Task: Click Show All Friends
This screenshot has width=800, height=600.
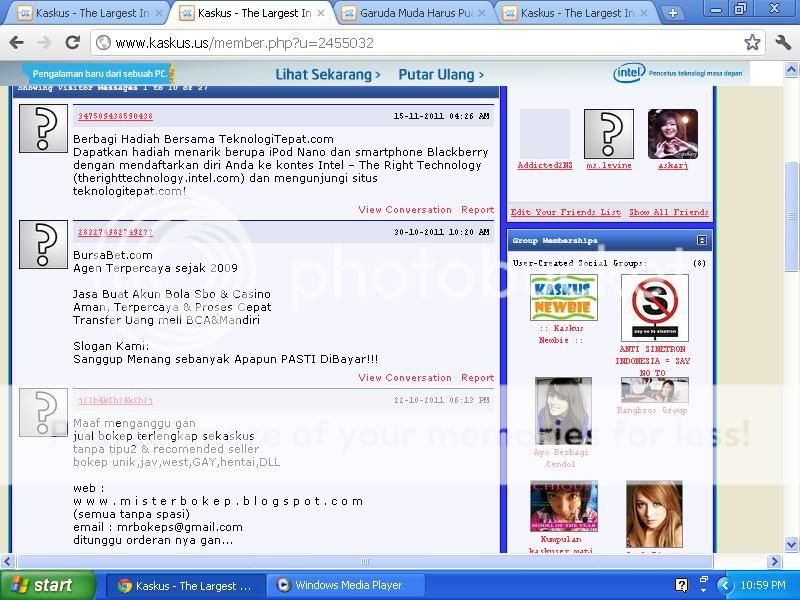Action: tap(668, 212)
